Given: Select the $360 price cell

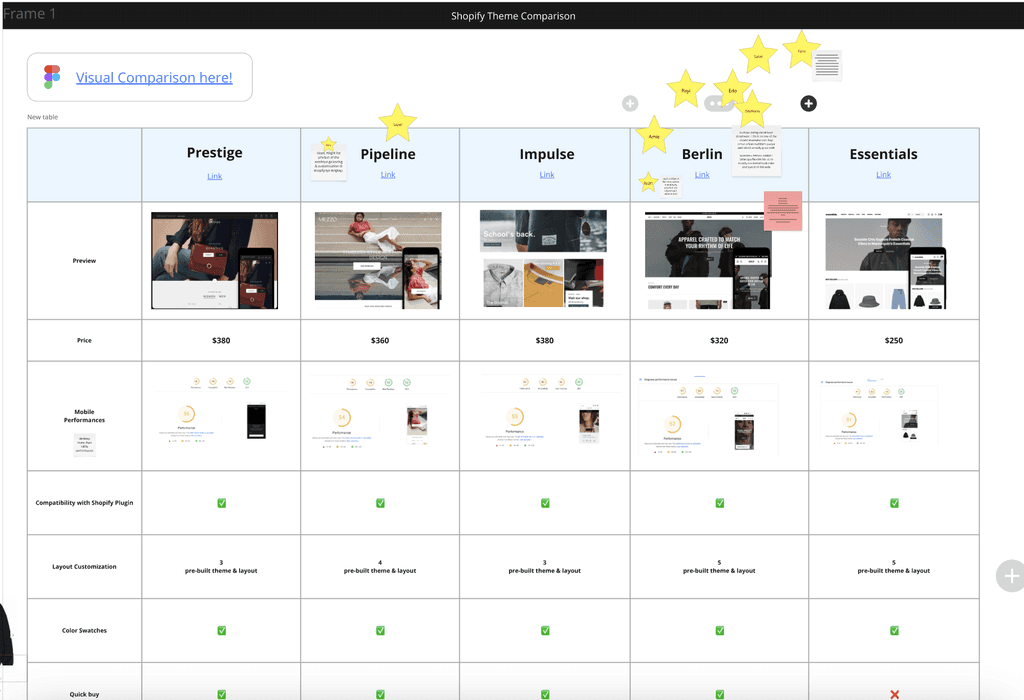Looking at the screenshot, I should tap(380, 340).
